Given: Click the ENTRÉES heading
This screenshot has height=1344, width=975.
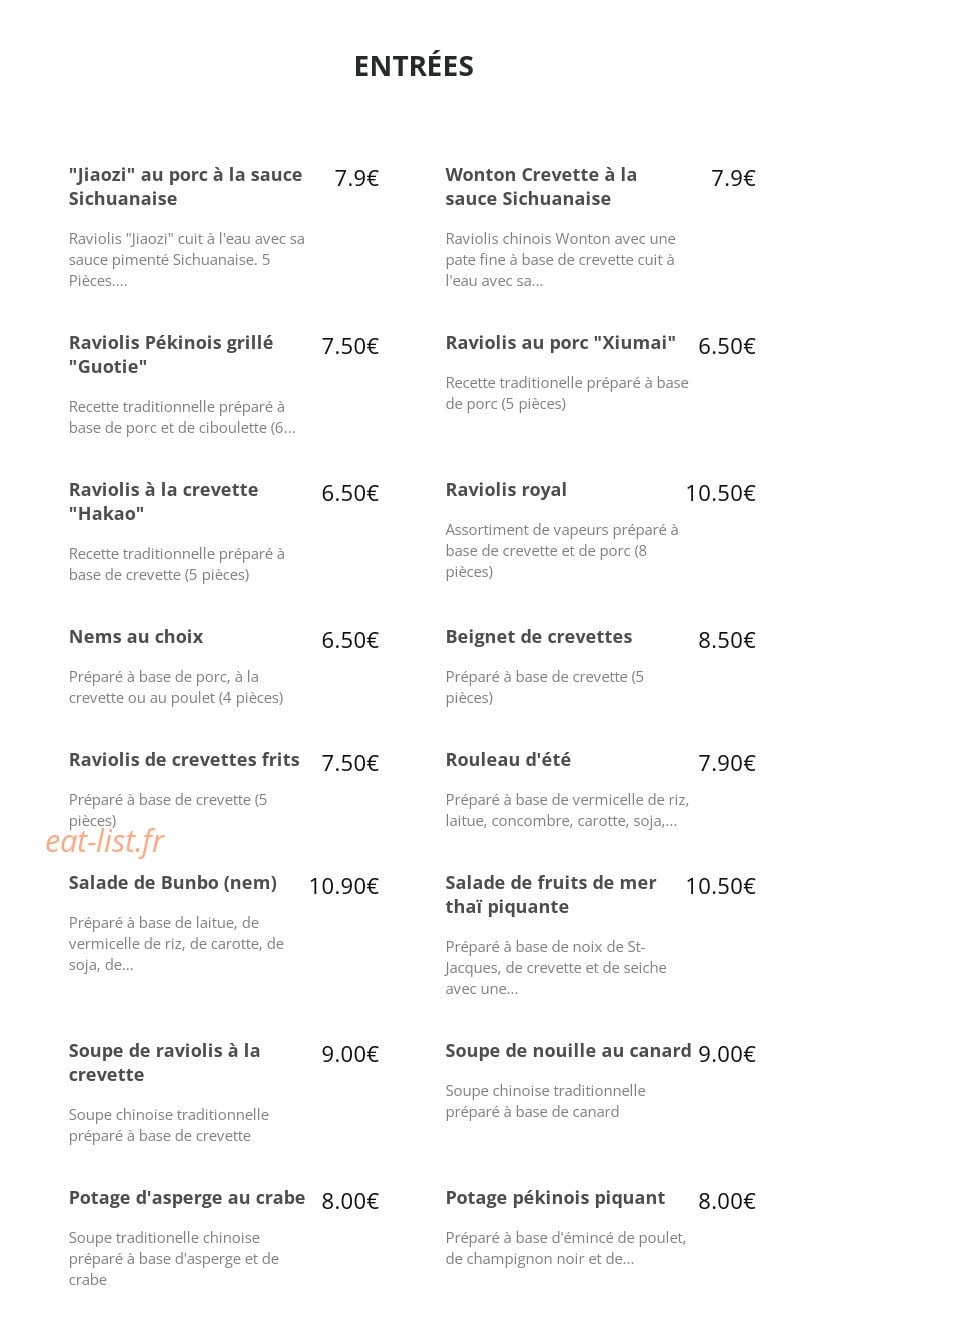Looking at the screenshot, I should 414,66.
